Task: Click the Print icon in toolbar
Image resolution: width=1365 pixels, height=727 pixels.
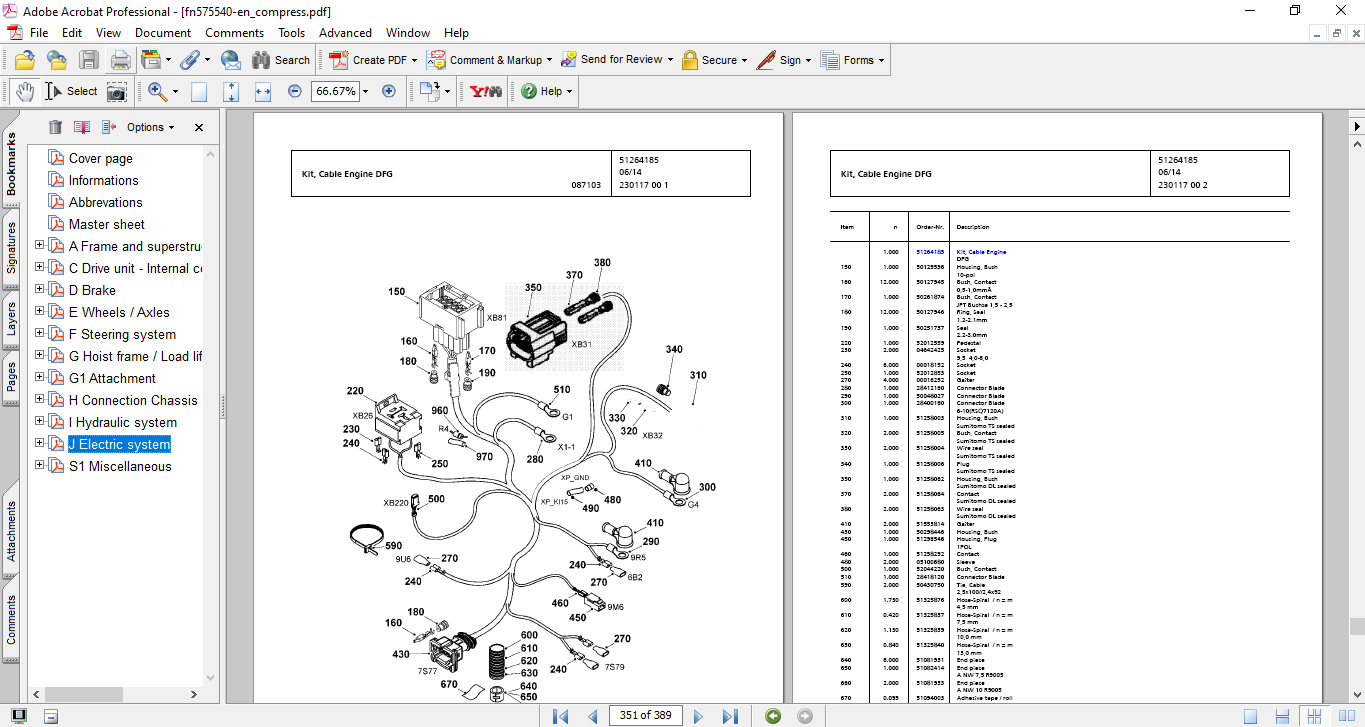Action: (x=120, y=60)
